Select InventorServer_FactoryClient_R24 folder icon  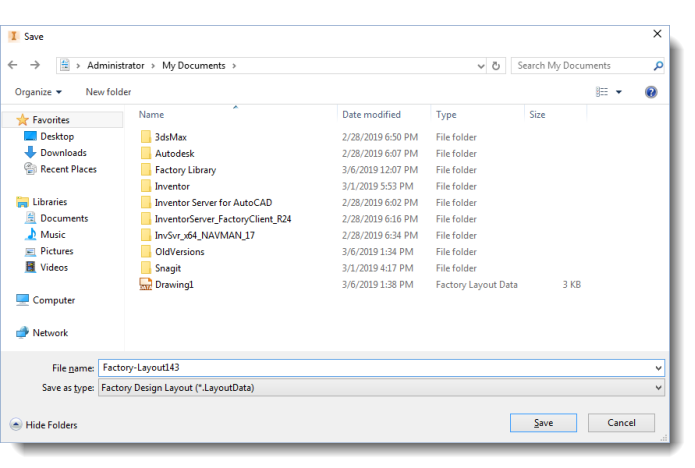click(146, 218)
